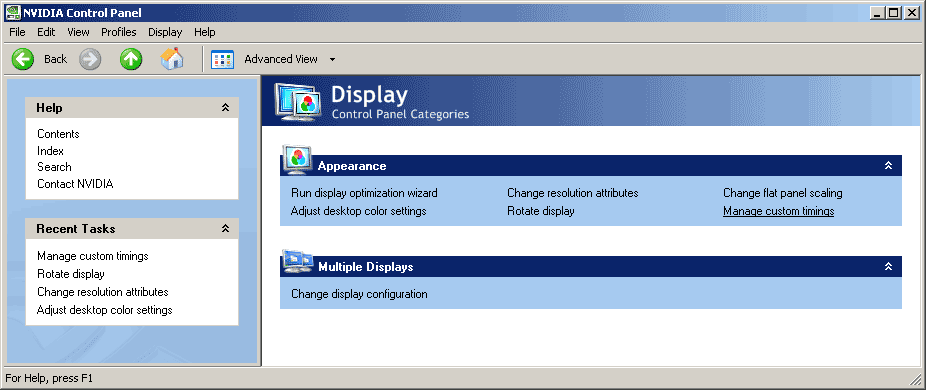Click the Back text label in toolbar
The image size is (926, 390).
tap(56, 59)
